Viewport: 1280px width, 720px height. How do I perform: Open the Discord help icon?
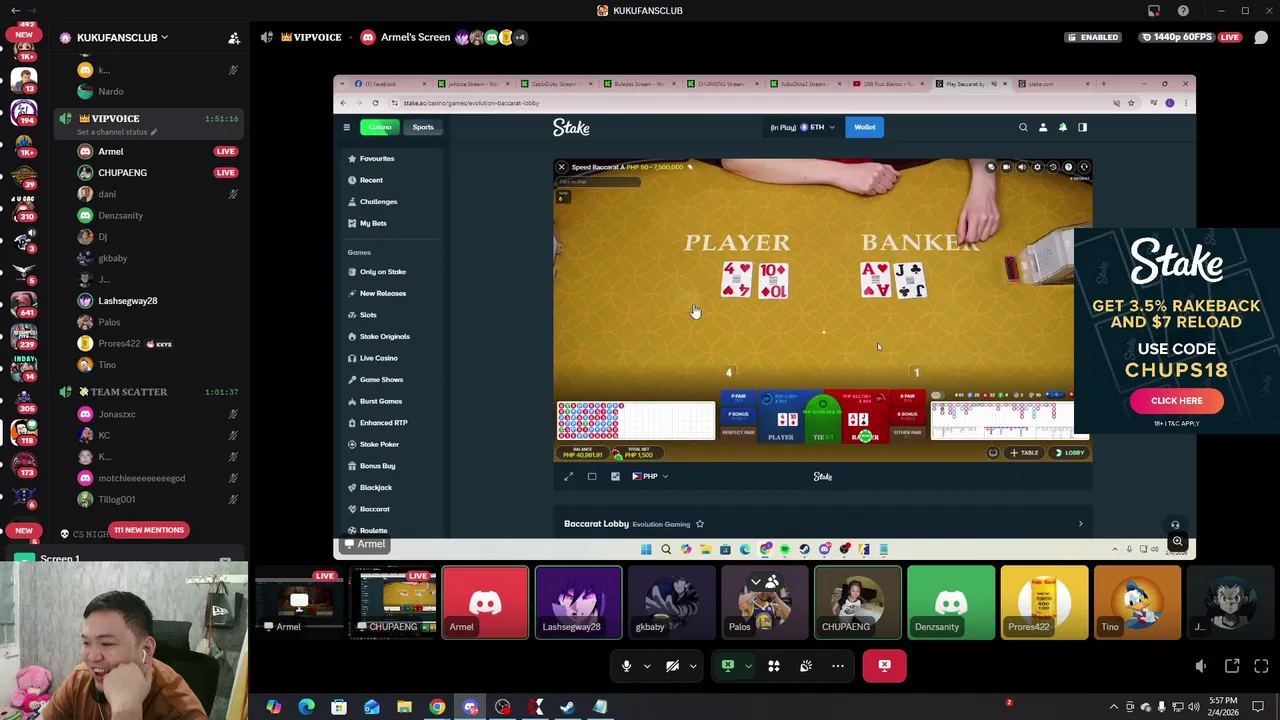tap(1183, 11)
